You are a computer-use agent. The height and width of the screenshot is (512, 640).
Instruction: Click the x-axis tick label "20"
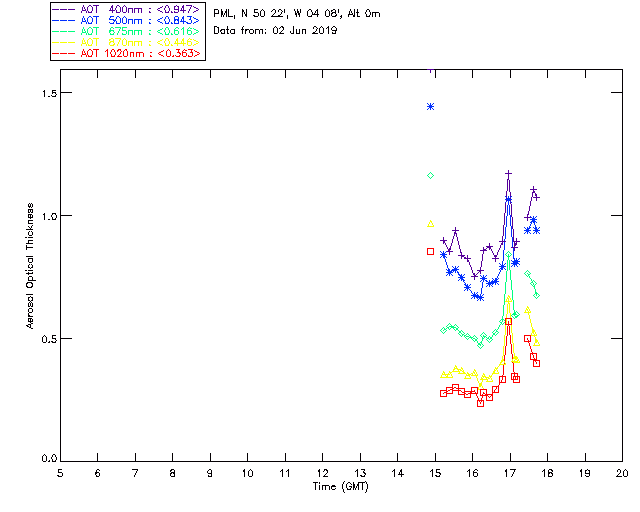(622, 474)
